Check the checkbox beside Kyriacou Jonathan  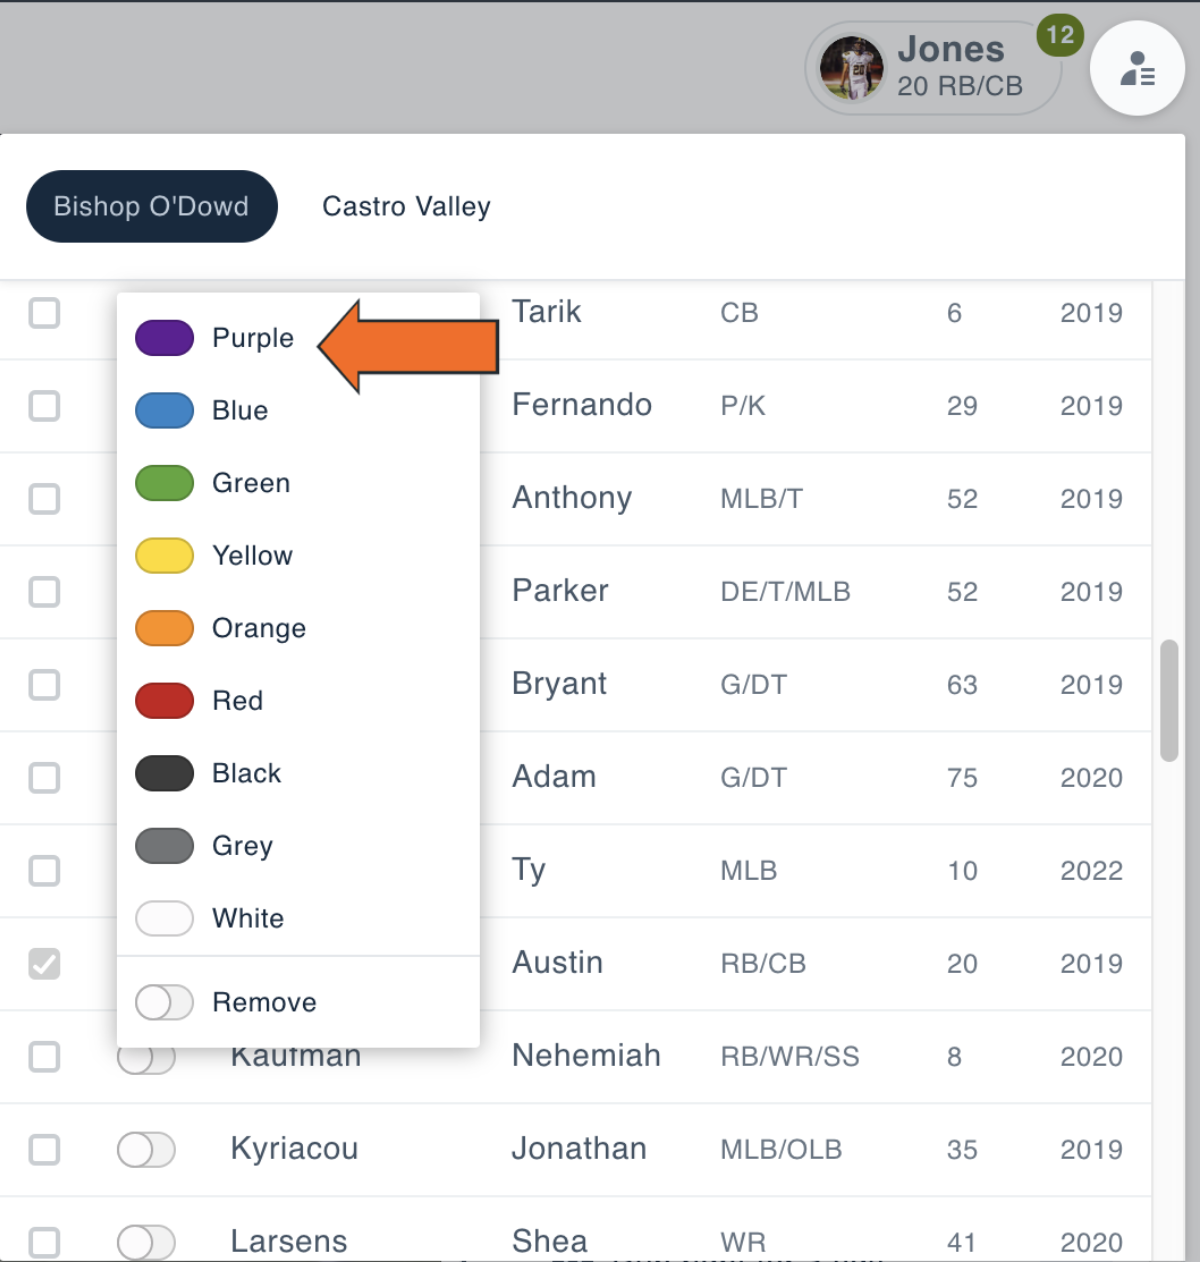tap(44, 1150)
